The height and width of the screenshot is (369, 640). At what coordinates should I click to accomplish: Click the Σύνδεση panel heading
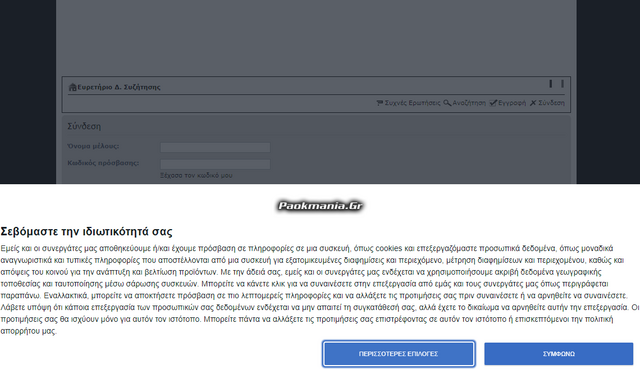click(x=84, y=126)
